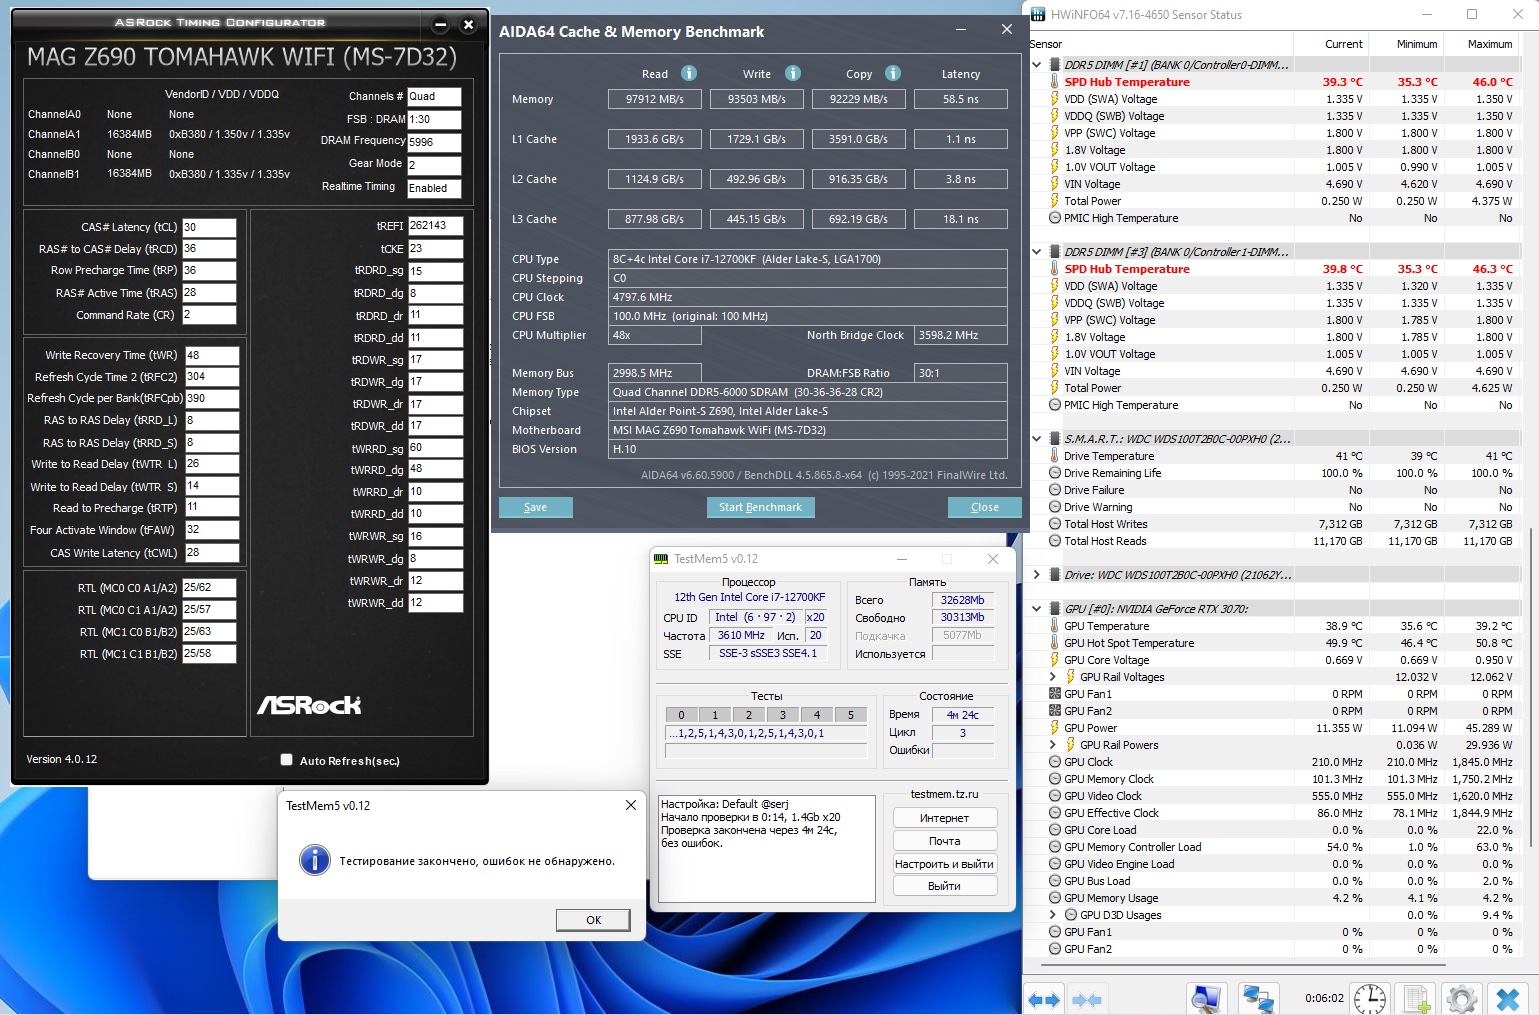
Task: Click OK in the TestMem5 completion dialog
Action: click(x=594, y=920)
